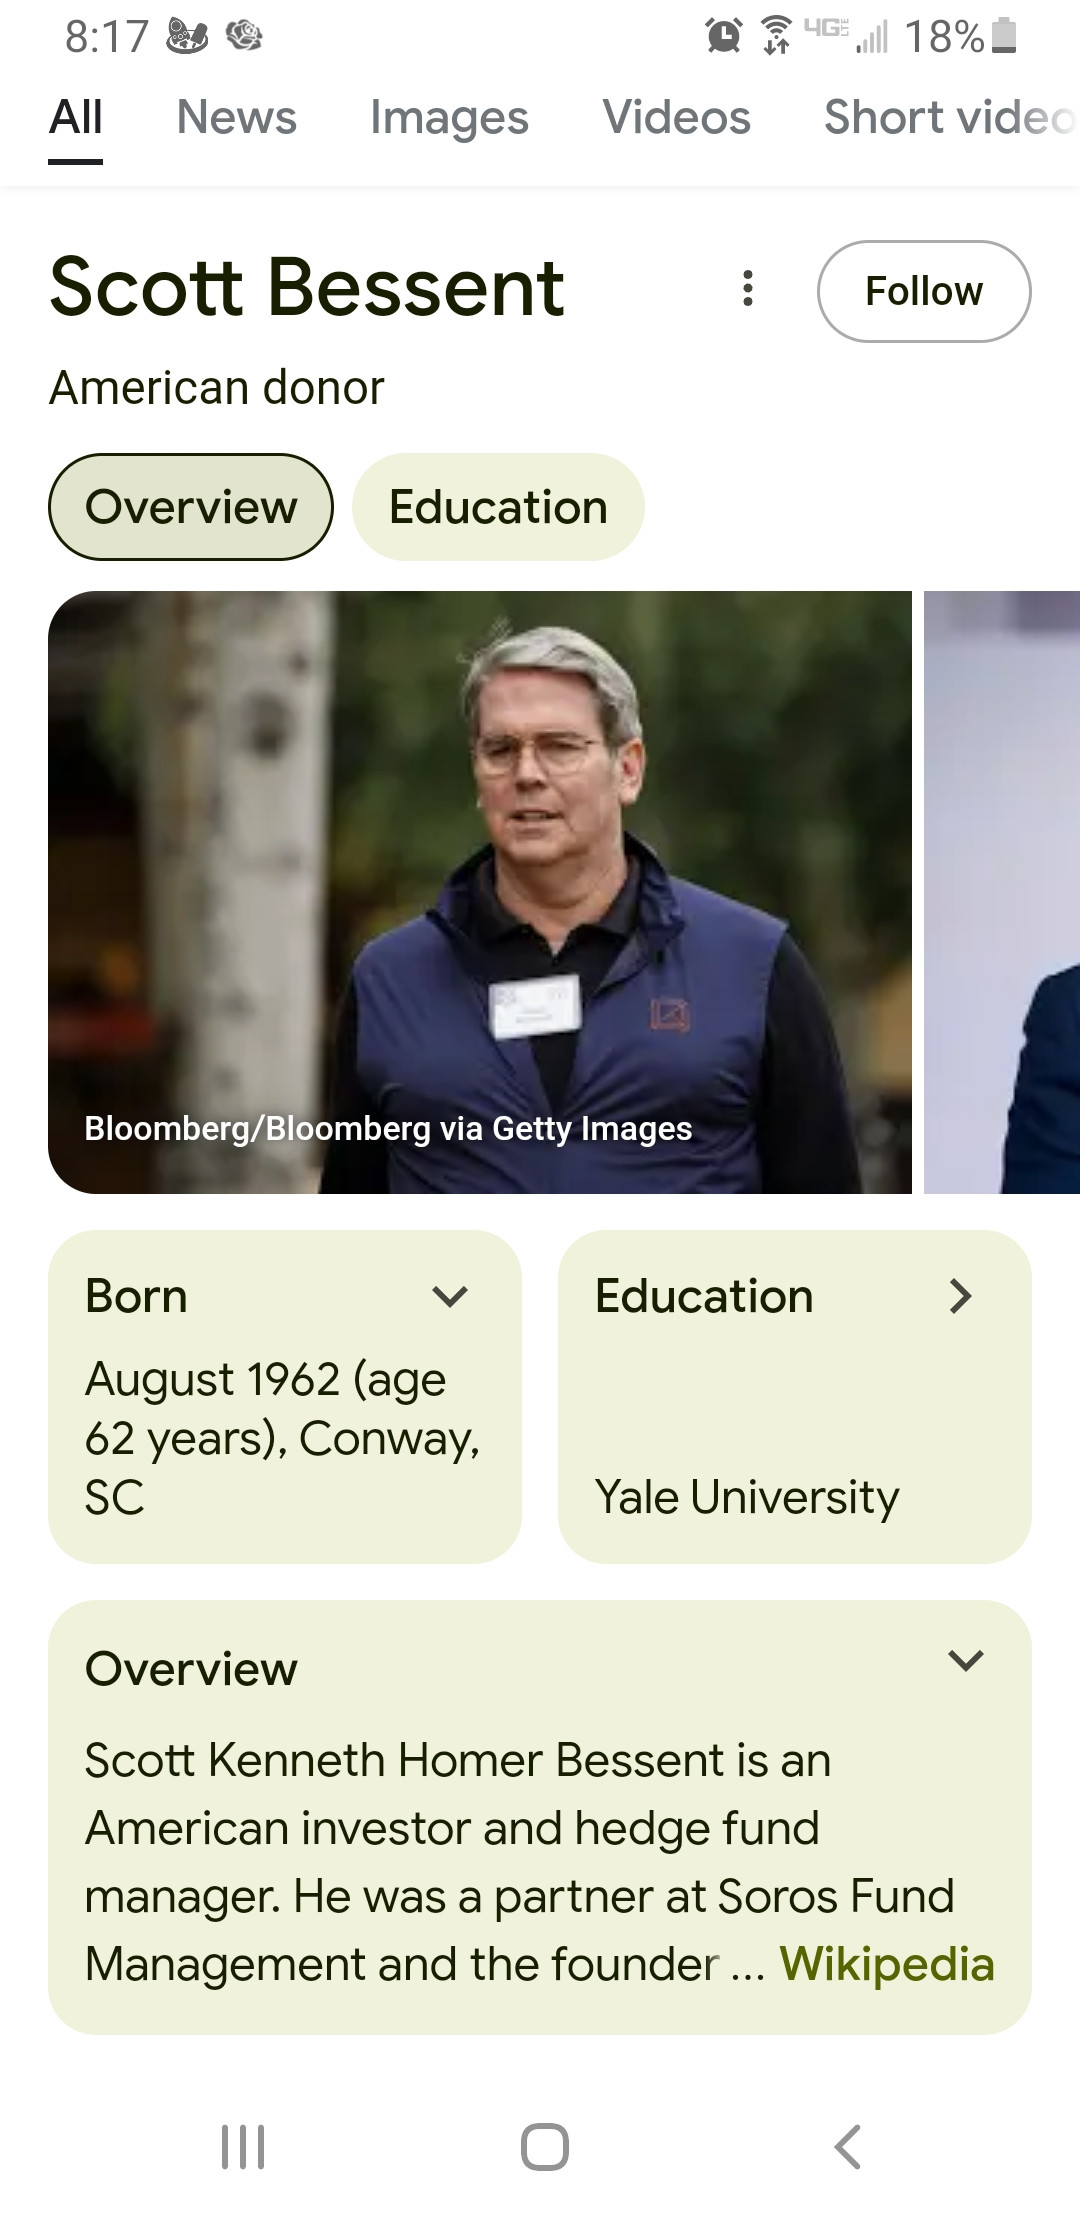The width and height of the screenshot is (1080, 2220).
Task: Follow Scott Bessent
Action: 924,291
